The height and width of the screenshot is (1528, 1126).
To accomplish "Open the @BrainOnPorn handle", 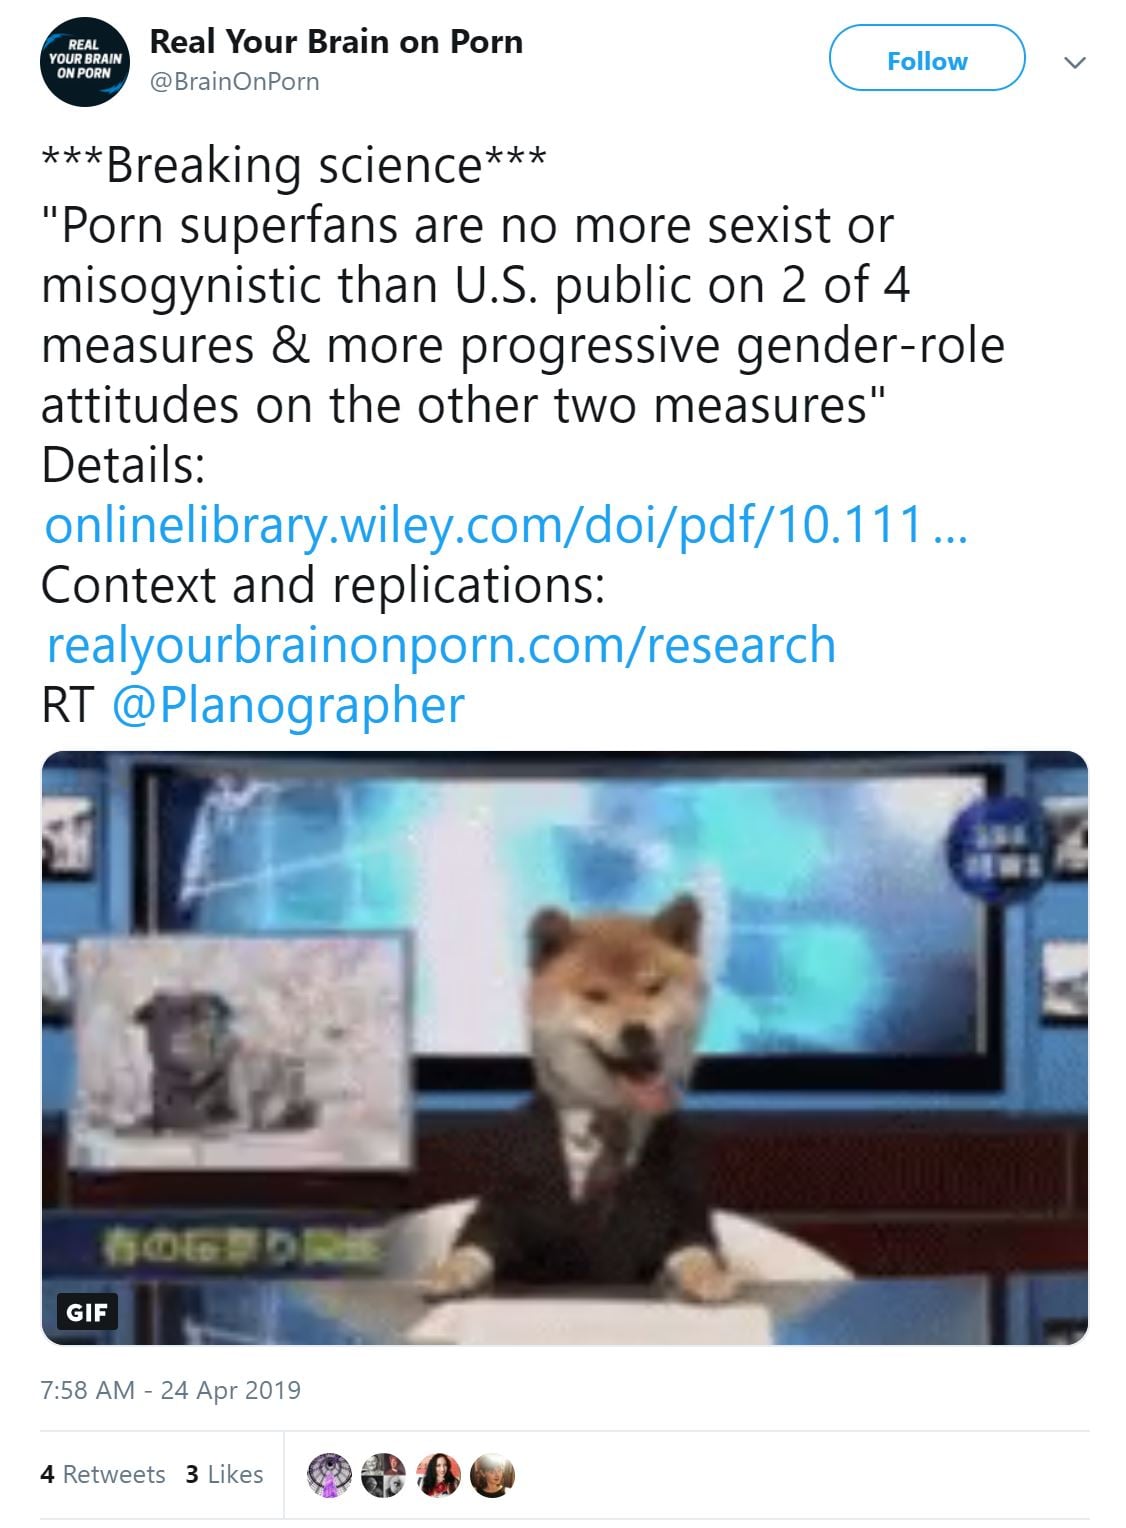I will point(234,82).
